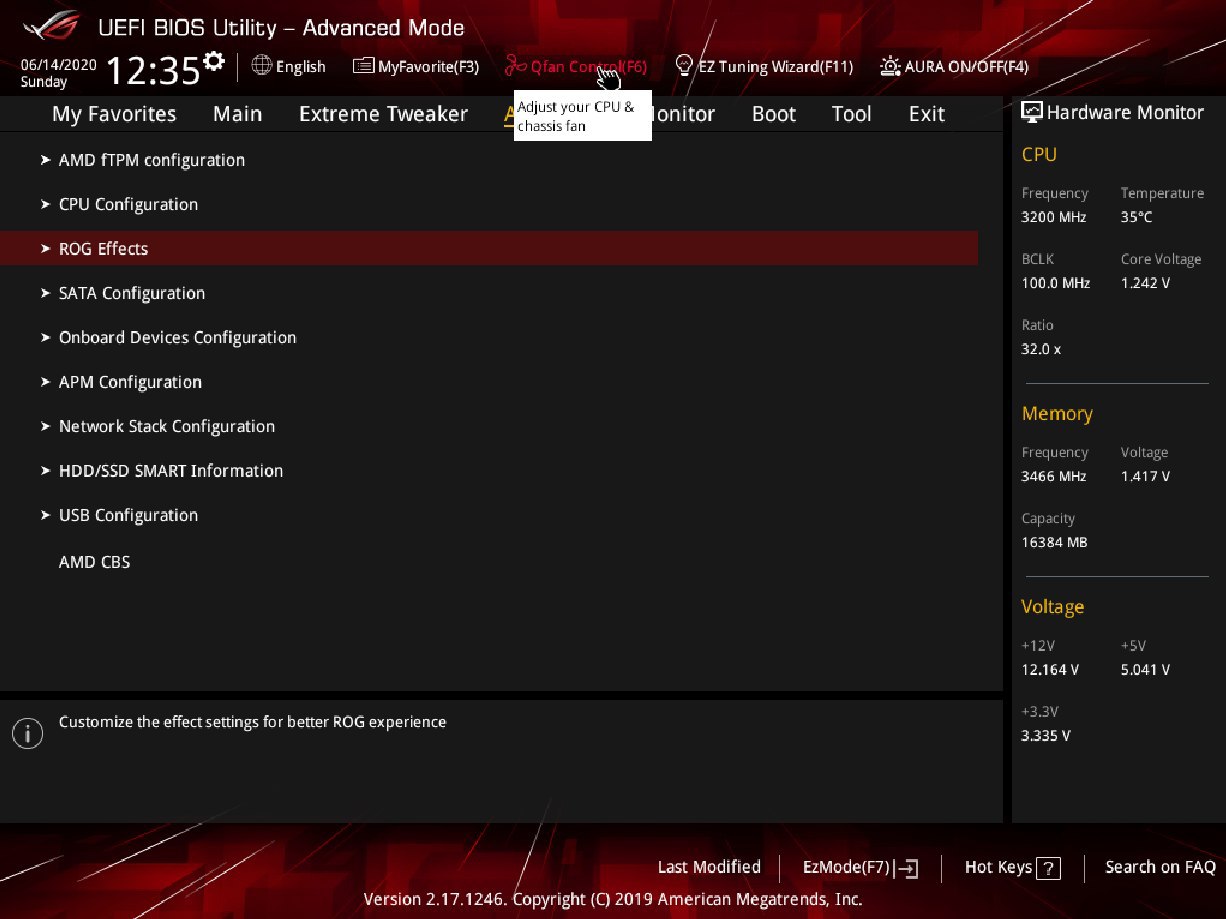Click CPU frequency value 3200 MHz
Viewport: 1226px width, 919px height.
[1054, 217]
